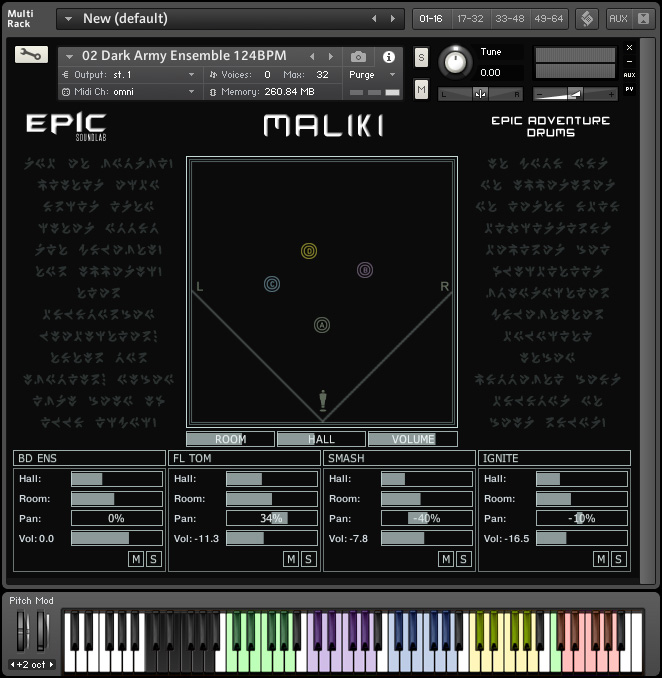Select the HALL mode button

tap(321, 439)
